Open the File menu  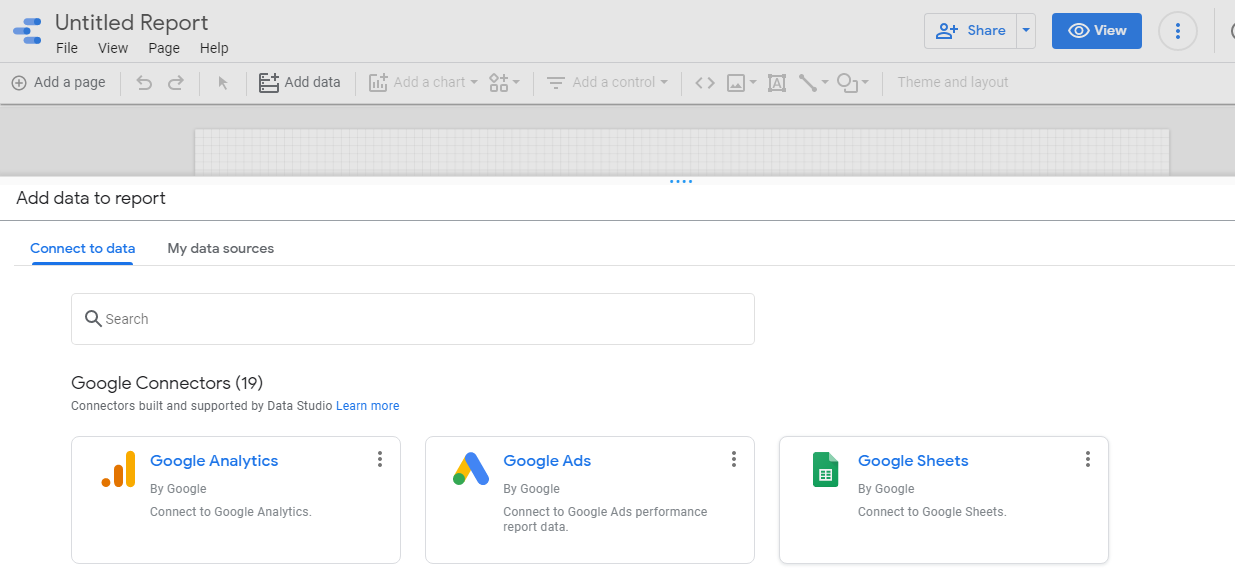point(67,48)
